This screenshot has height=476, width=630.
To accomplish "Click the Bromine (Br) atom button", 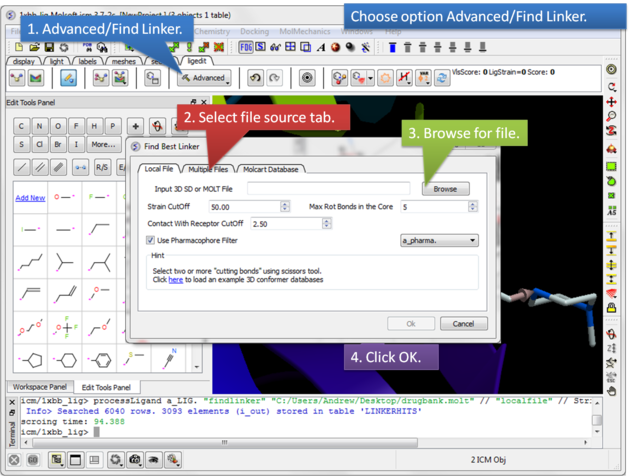I will tap(59, 145).
